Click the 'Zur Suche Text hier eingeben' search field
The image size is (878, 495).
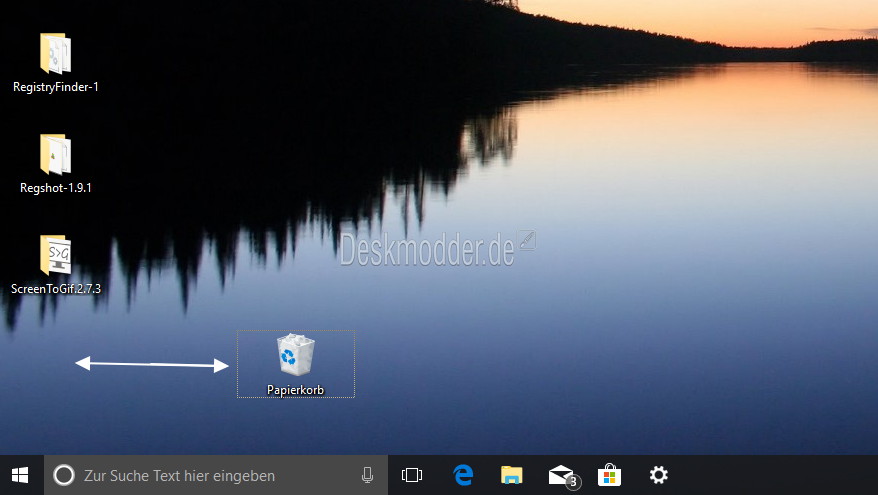pos(216,475)
